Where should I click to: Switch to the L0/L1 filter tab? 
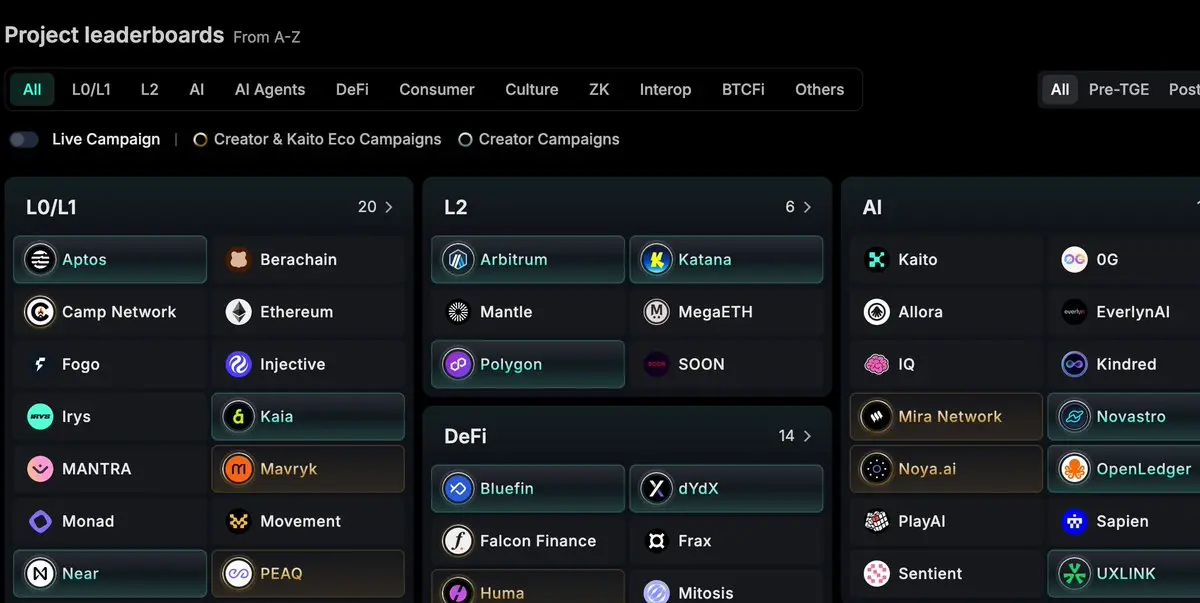[x=91, y=89]
